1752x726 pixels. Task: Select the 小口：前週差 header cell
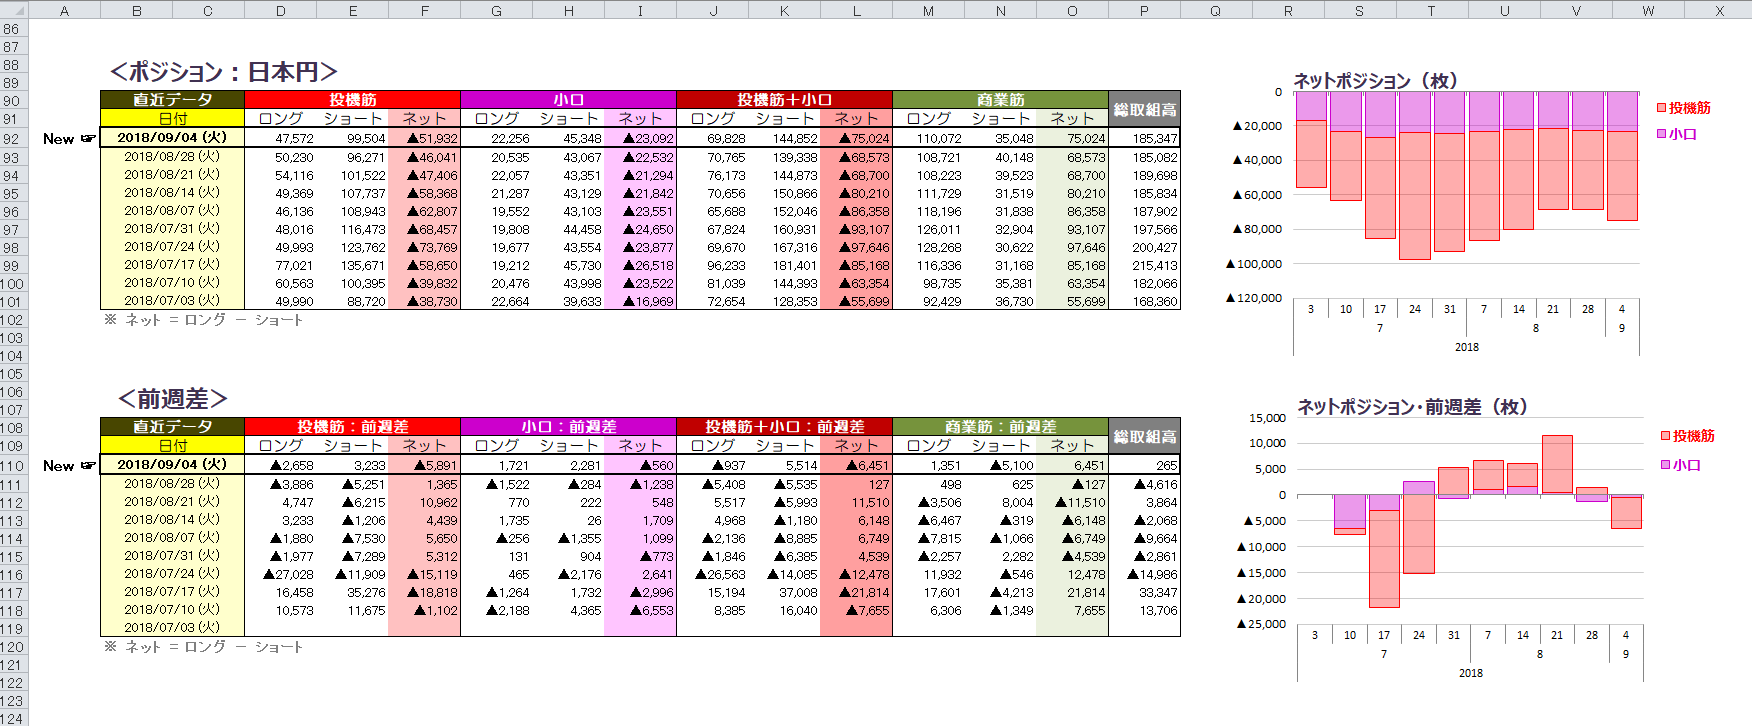(568, 427)
